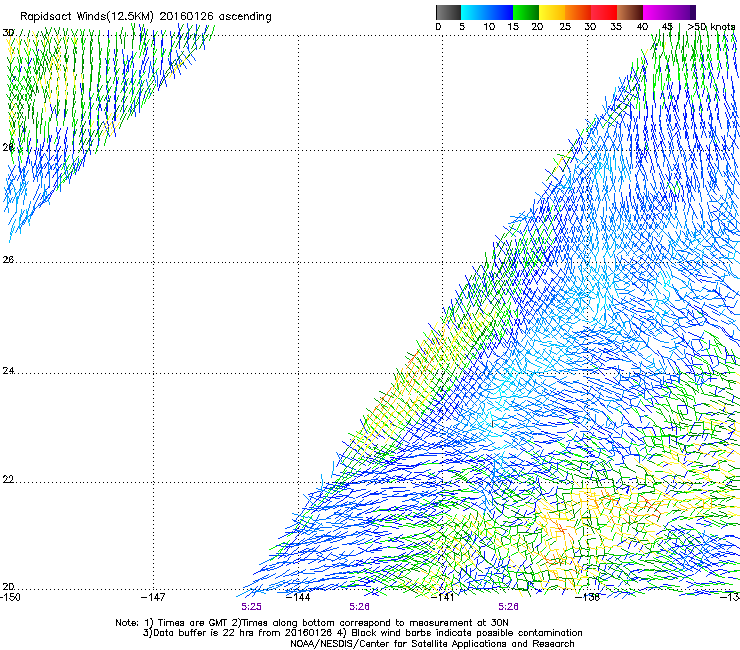Click the note Times are GMT
The height and width of the screenshot is (650, 740).
(x=186, y=623)
